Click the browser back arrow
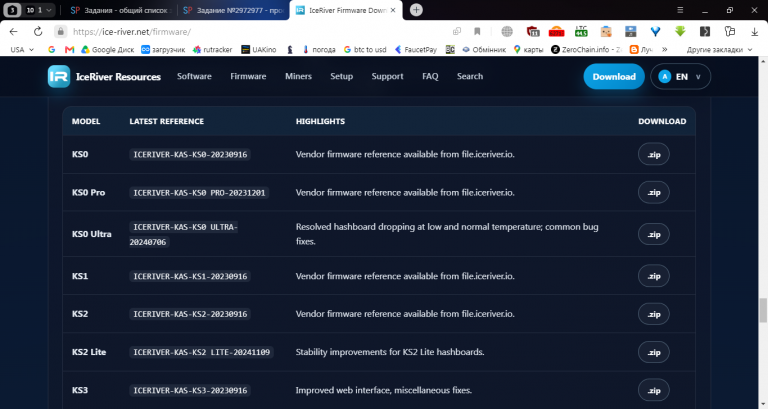768x409 pixels. coord(13,31)
